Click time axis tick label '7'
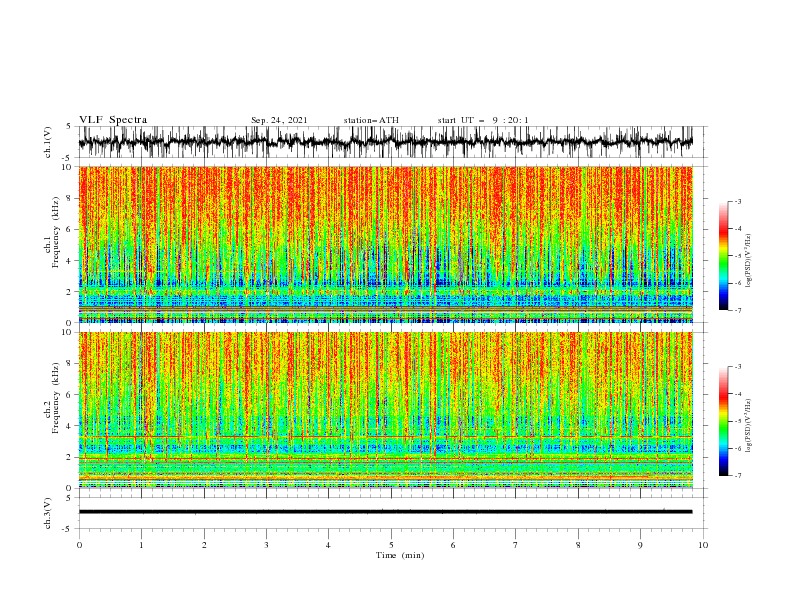This screenshot has height=612, width=792. 516,545
